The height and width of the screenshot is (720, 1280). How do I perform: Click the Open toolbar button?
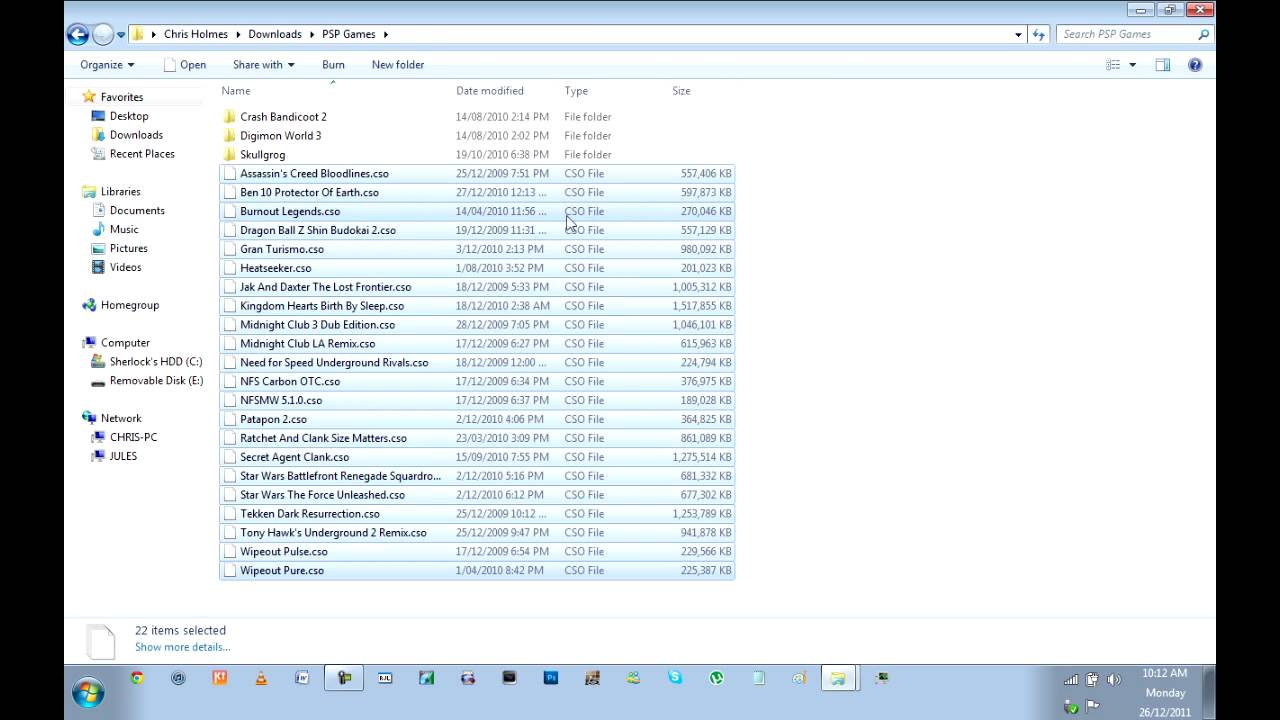tap(185, 65)
